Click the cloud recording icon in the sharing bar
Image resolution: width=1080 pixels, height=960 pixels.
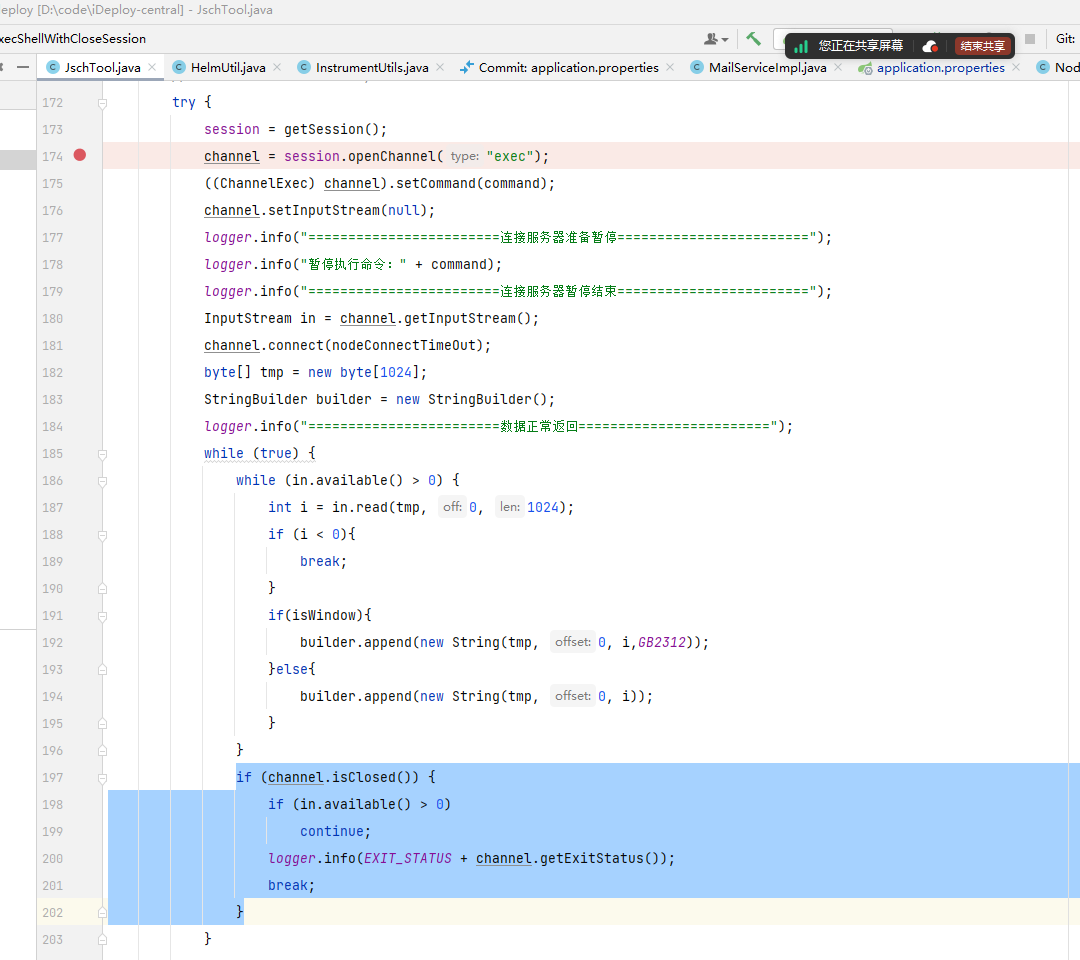[930, 46]
